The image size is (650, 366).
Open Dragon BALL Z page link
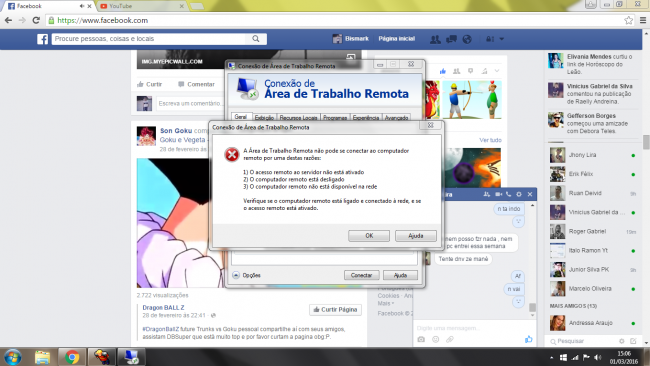click(x=163, y=308)
